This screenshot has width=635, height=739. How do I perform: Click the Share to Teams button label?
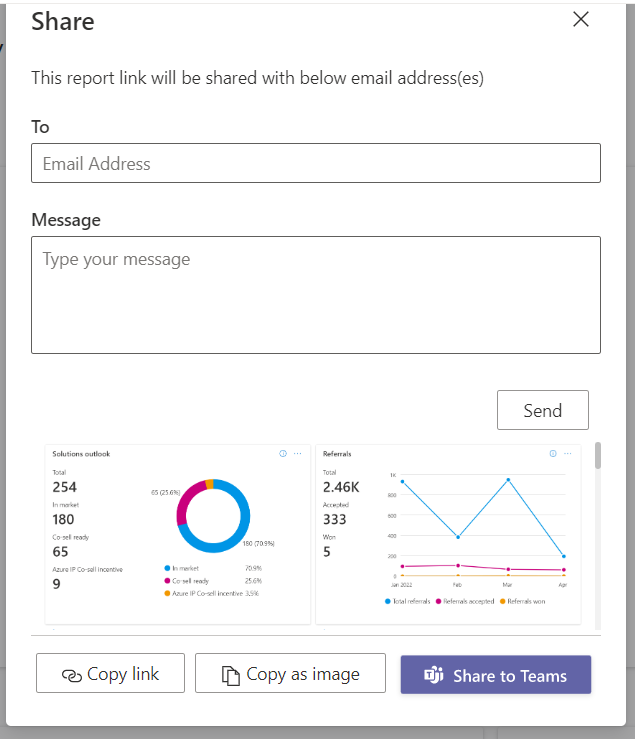[x=509, y=676]
